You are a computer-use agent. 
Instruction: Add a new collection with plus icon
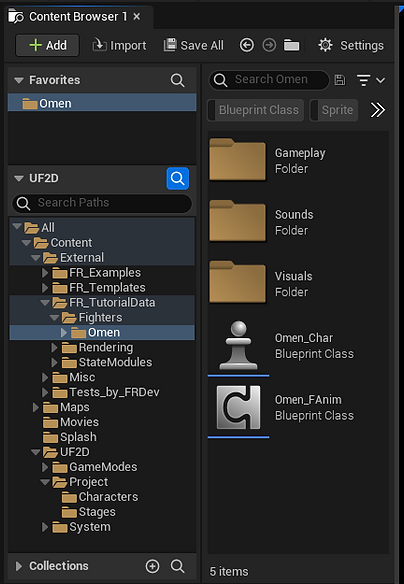[152, 566]
